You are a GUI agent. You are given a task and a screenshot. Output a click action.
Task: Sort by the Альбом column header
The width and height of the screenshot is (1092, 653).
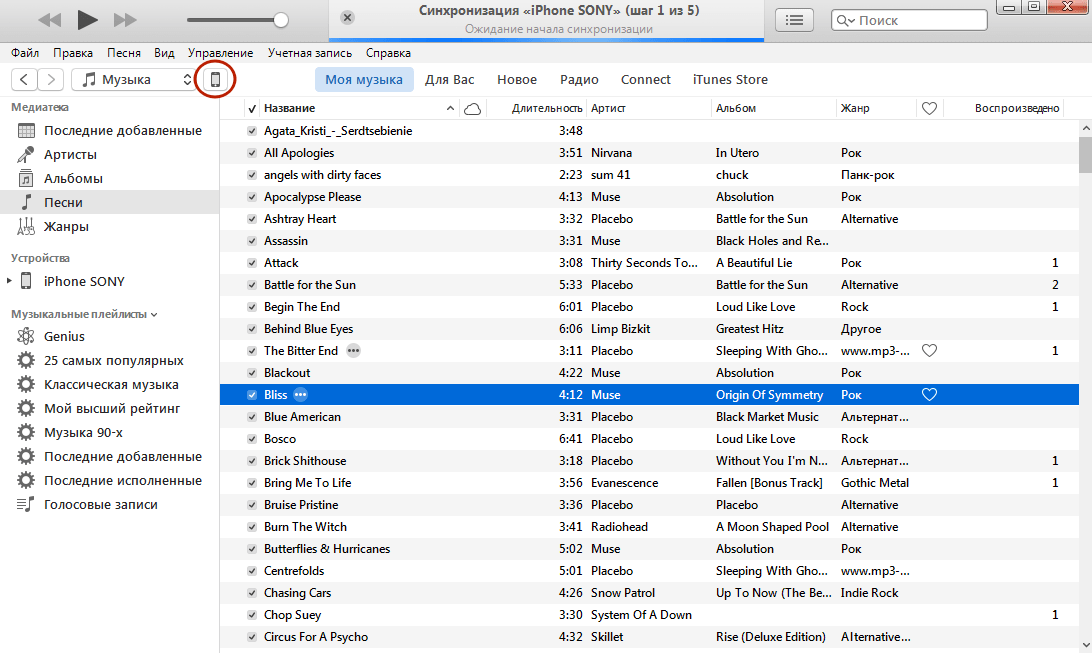pos(773,108)
